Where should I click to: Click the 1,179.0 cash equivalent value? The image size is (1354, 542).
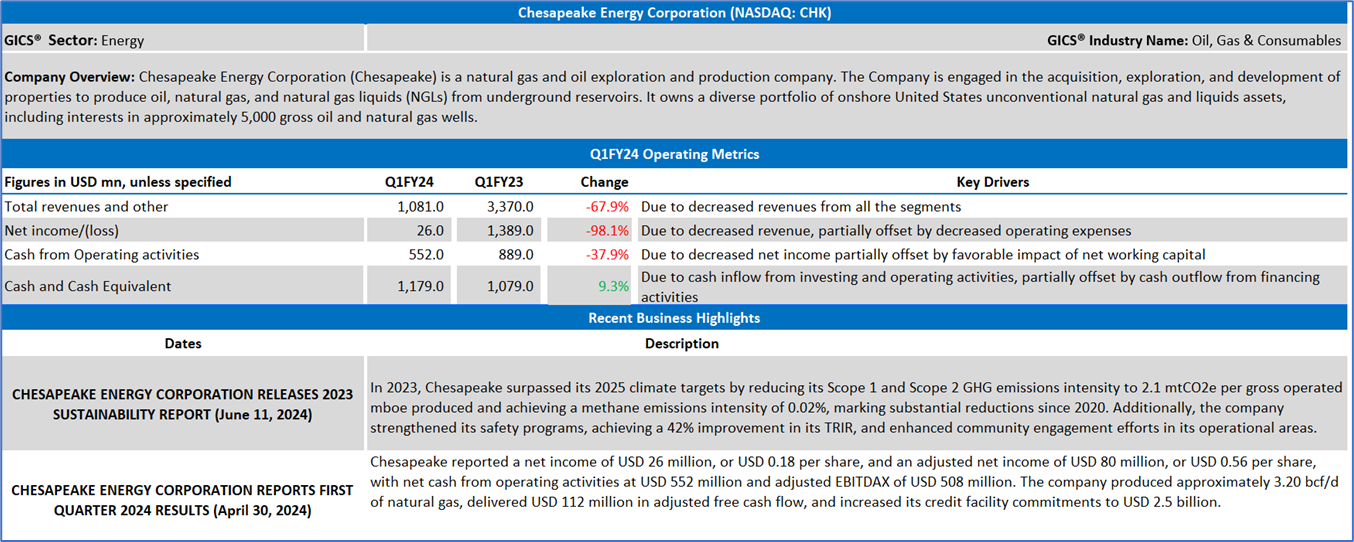[421, 286]
